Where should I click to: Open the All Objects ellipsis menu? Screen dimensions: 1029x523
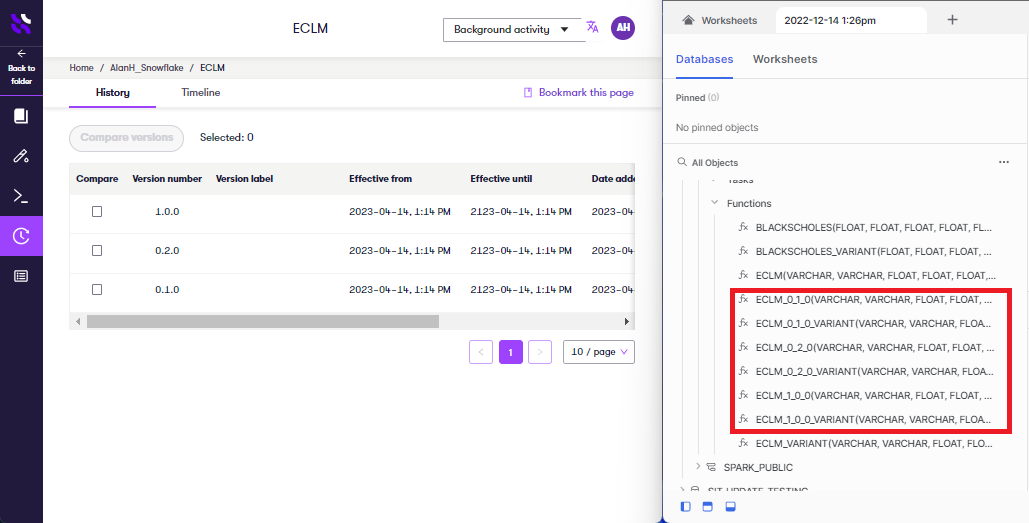pyautogui.click(x=1003, y=162)
